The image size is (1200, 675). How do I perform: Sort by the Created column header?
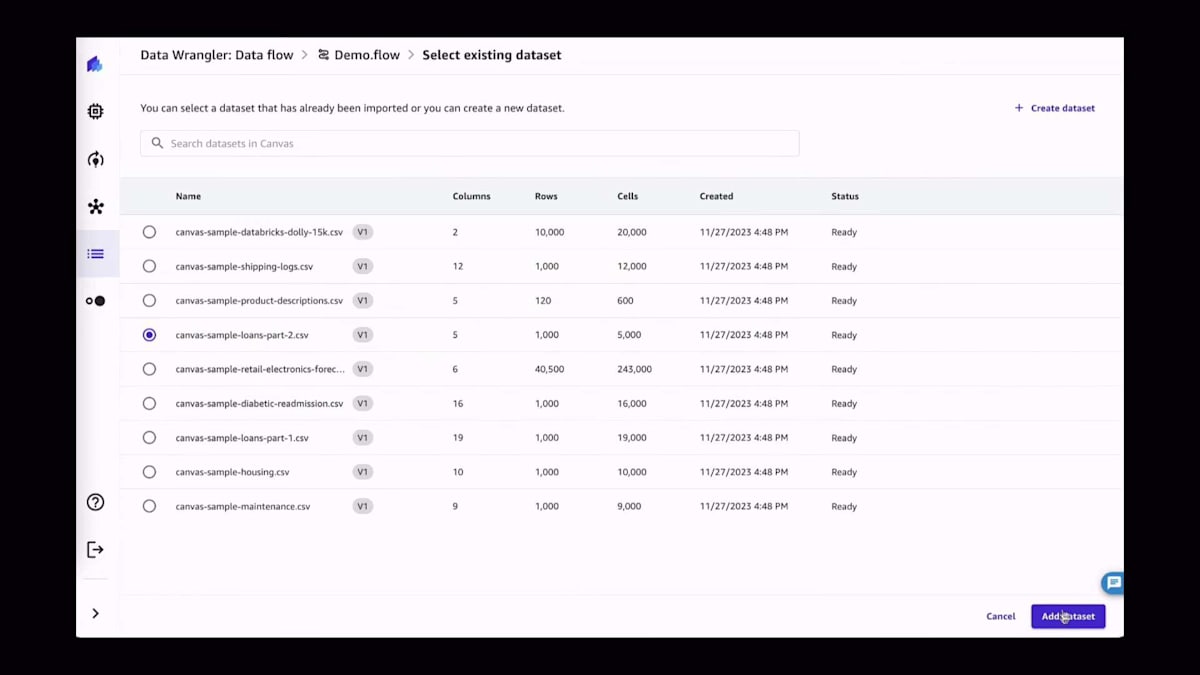pos(716,196)
